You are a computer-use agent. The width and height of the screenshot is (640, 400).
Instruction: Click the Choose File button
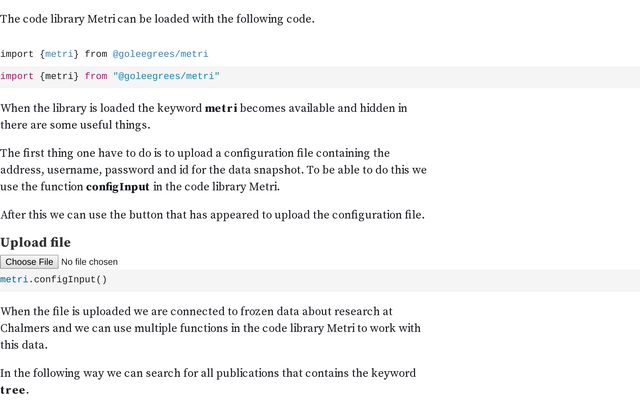[x=29, y=262]
